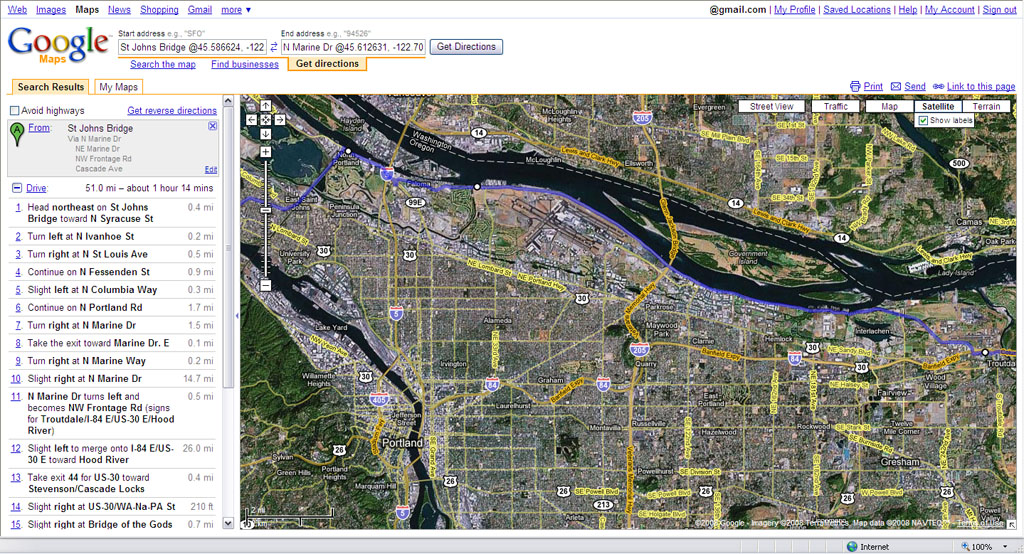Switch to the My Maps tab

click(118, 87)
